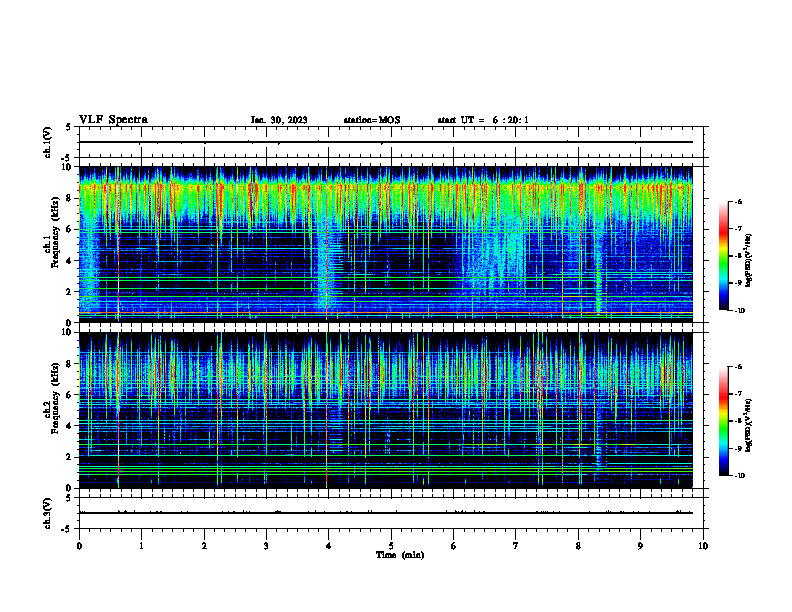
Task: Click the "-7" label on ch.2 colorbar
Action: [738, 394]
